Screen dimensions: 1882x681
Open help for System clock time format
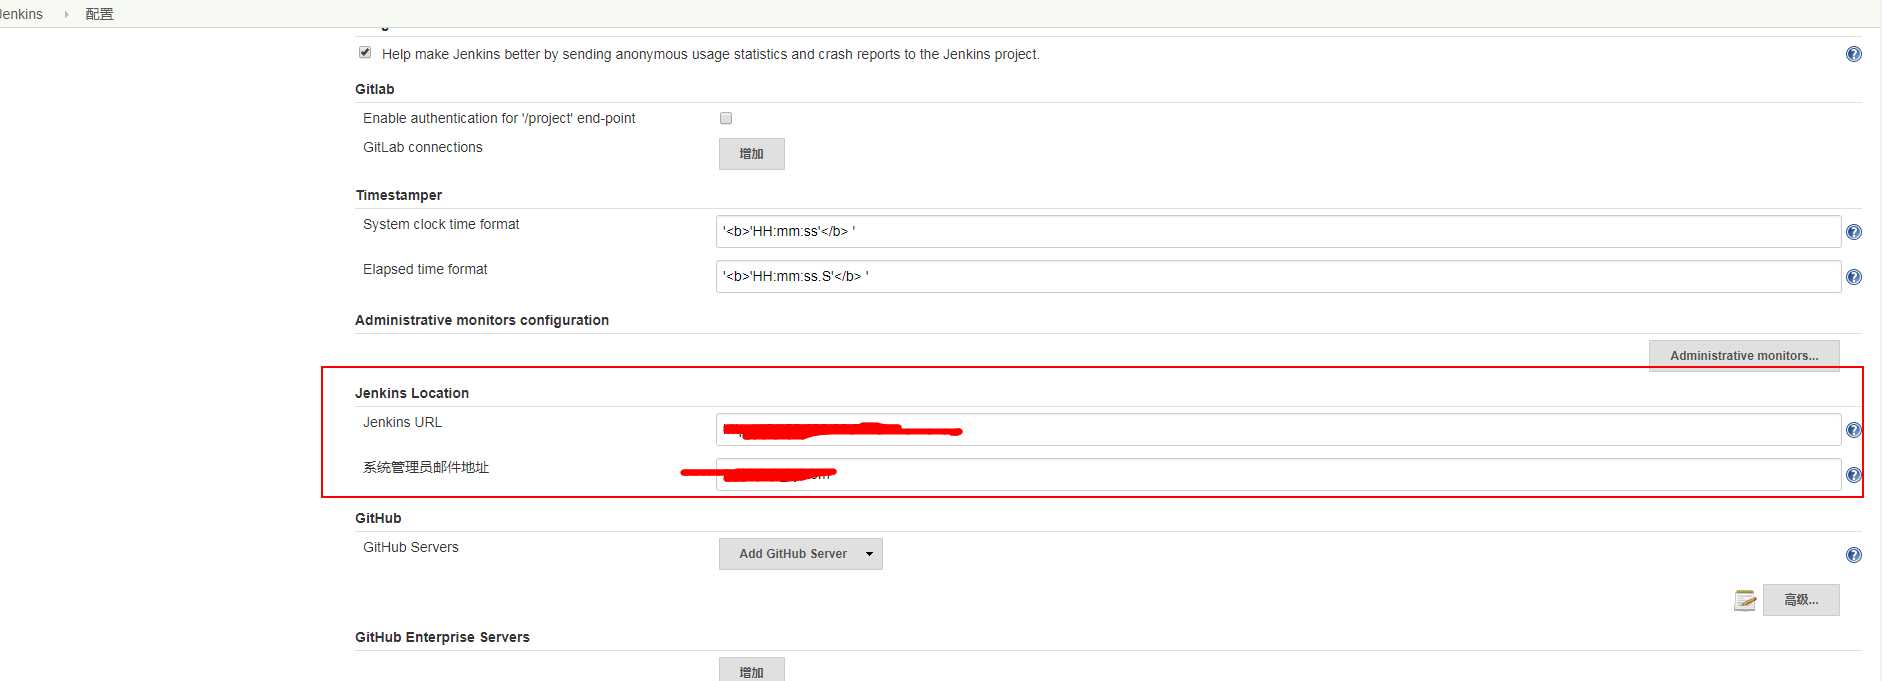pos(1853,232)
